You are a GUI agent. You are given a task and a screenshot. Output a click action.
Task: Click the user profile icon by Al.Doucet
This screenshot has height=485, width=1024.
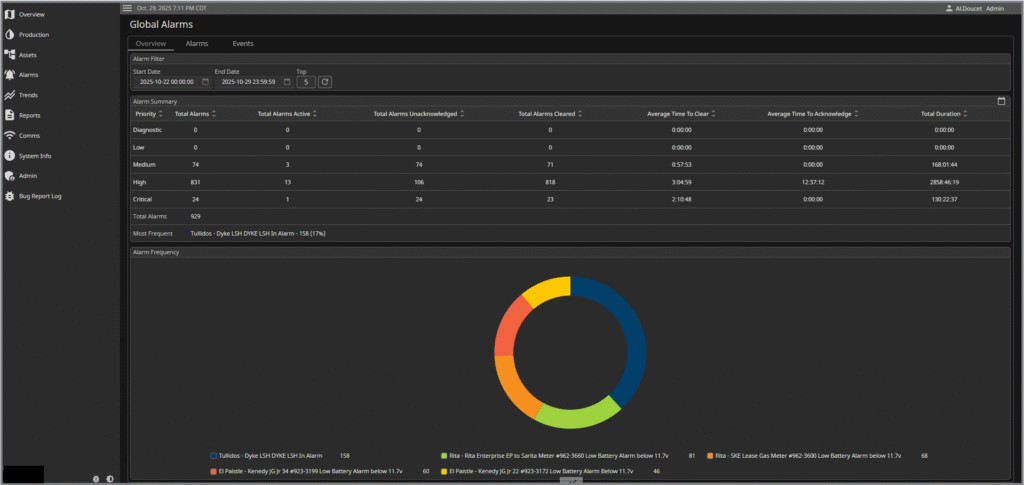[949, 8]
